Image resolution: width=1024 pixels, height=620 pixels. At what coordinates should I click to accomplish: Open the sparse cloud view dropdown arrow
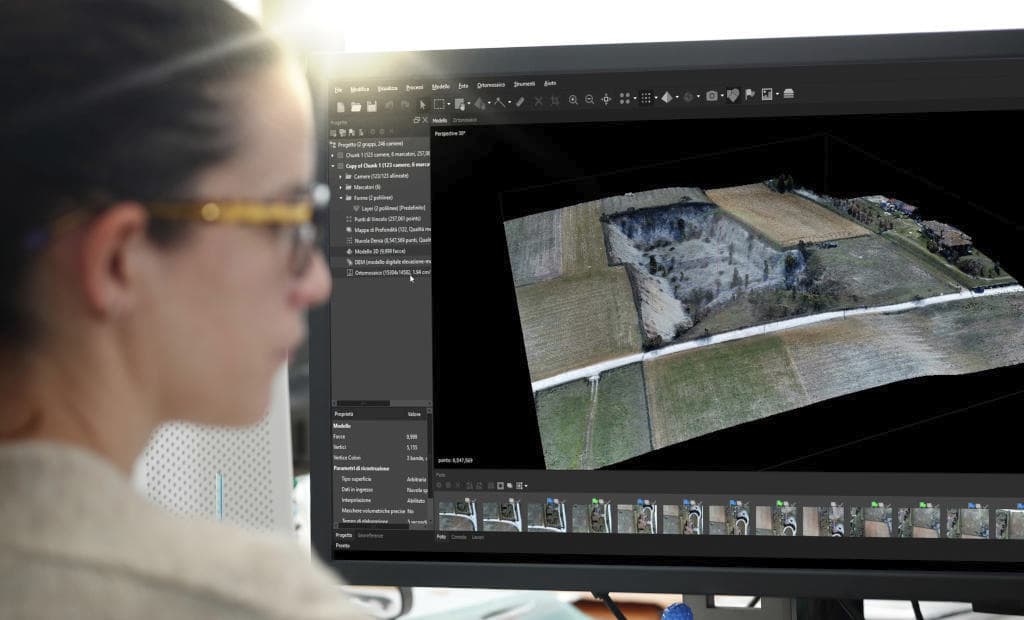click(634, 99)
